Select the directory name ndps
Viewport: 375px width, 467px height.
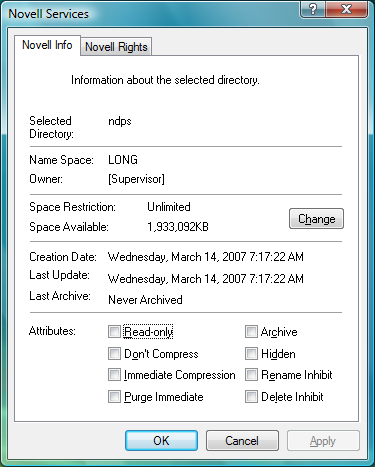(120, 121)
